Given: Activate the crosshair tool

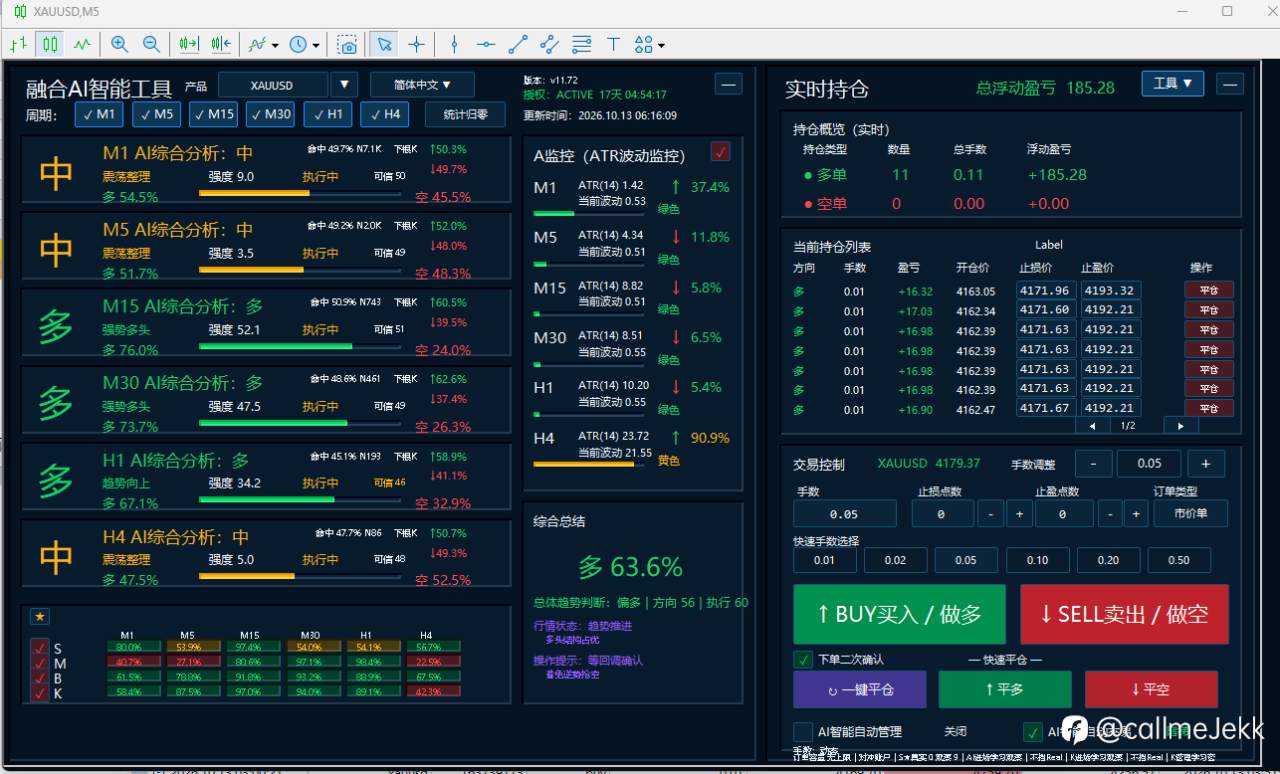Looking at the screenshot, I should coord(417,44).
